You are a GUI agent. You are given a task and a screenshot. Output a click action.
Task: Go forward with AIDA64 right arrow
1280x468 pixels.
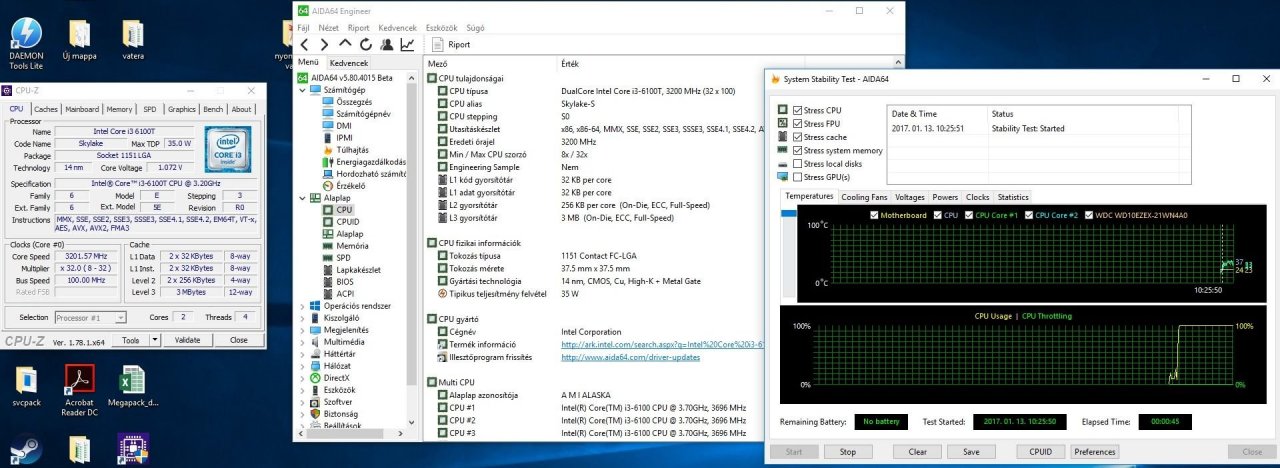pyautogui.click(x=323, y=44)
